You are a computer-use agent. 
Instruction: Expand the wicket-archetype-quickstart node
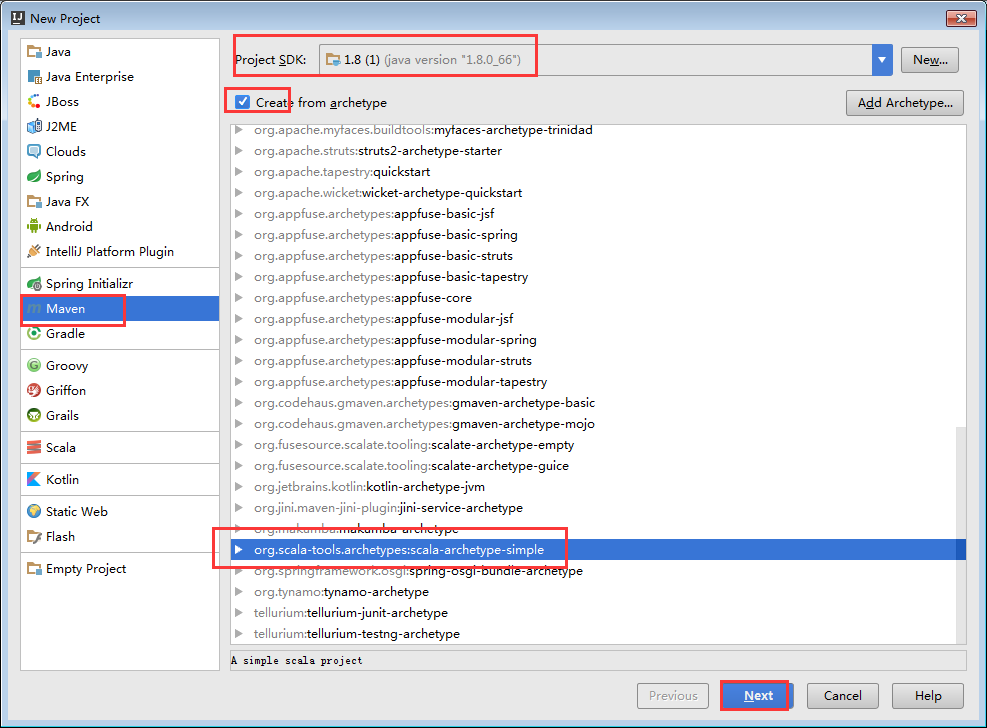[x=239, y=193]
